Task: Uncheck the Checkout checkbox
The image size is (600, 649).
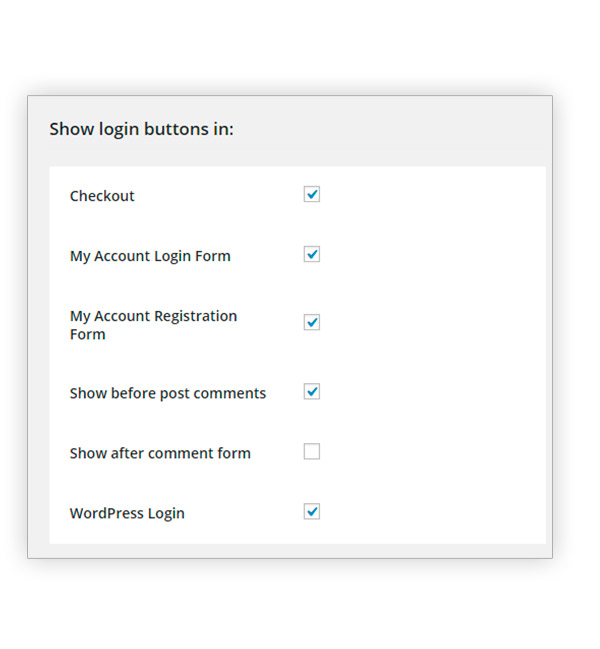Action: 312,194
